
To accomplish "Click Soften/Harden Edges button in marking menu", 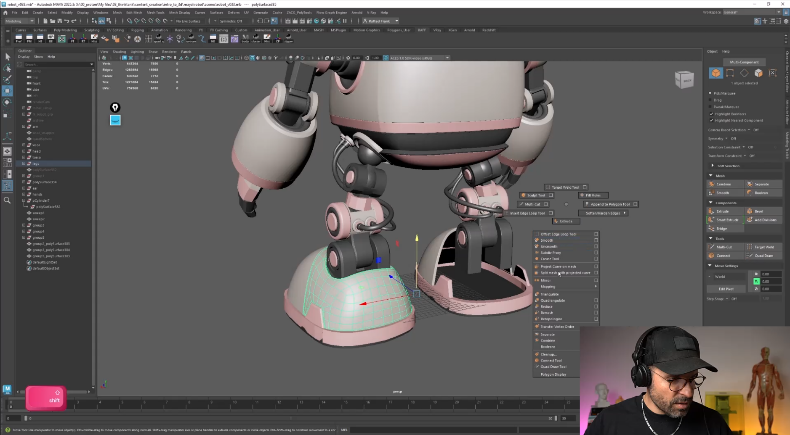I will coord(603,213).
